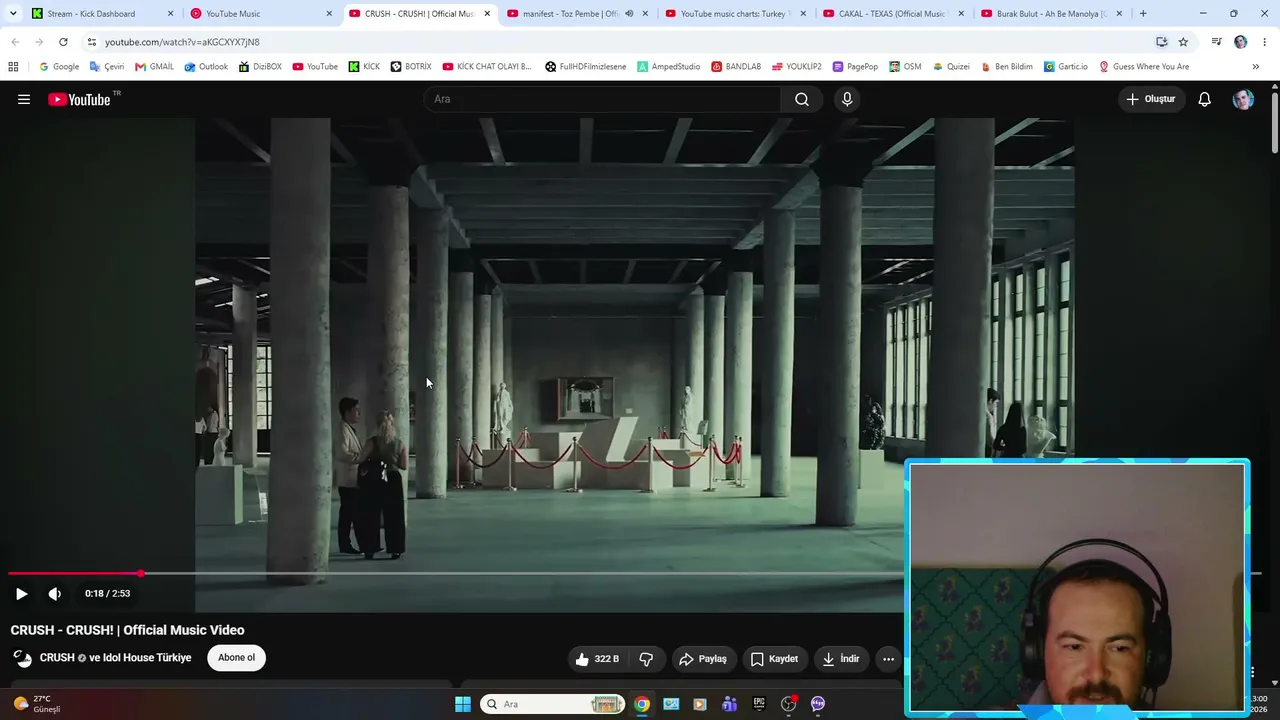Open the Gartic.io bookmark
The image size is (1280, 720).
tap(1065, 67)
